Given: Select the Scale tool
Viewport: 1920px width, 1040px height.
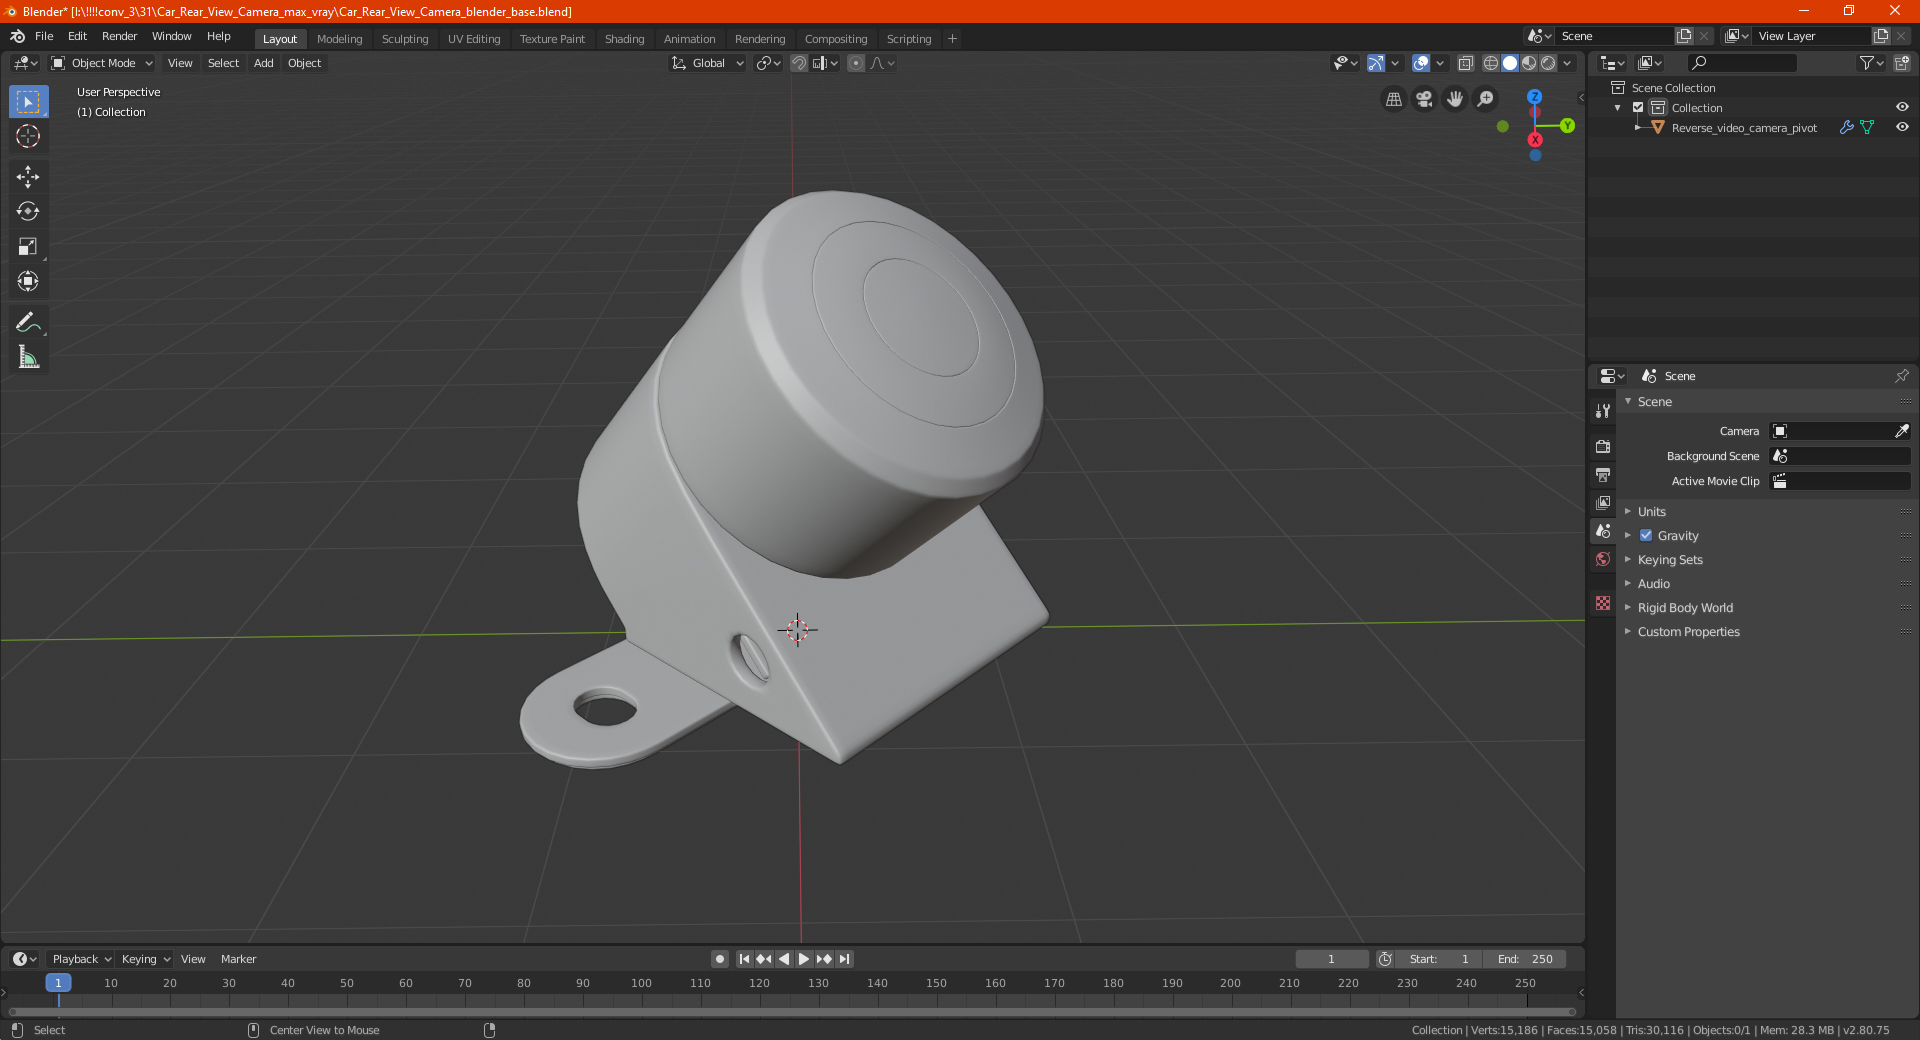Looking at the screenshot, I should 28,247.
